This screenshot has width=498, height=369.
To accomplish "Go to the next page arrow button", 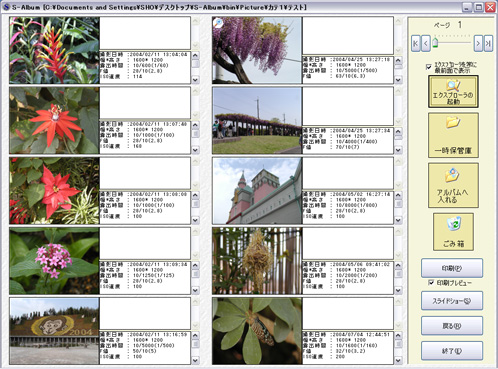I will pos(478,43).
